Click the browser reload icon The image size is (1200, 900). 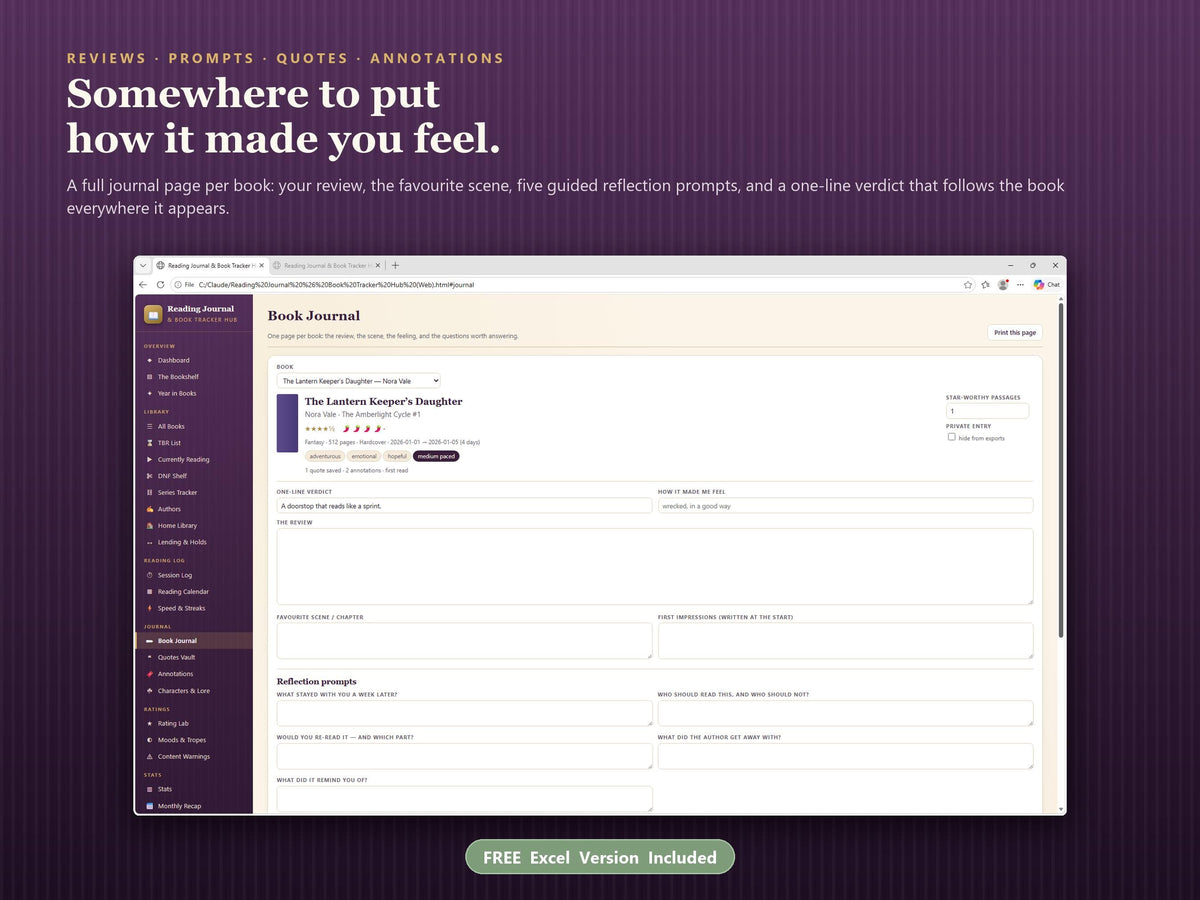tap(160, 285)
